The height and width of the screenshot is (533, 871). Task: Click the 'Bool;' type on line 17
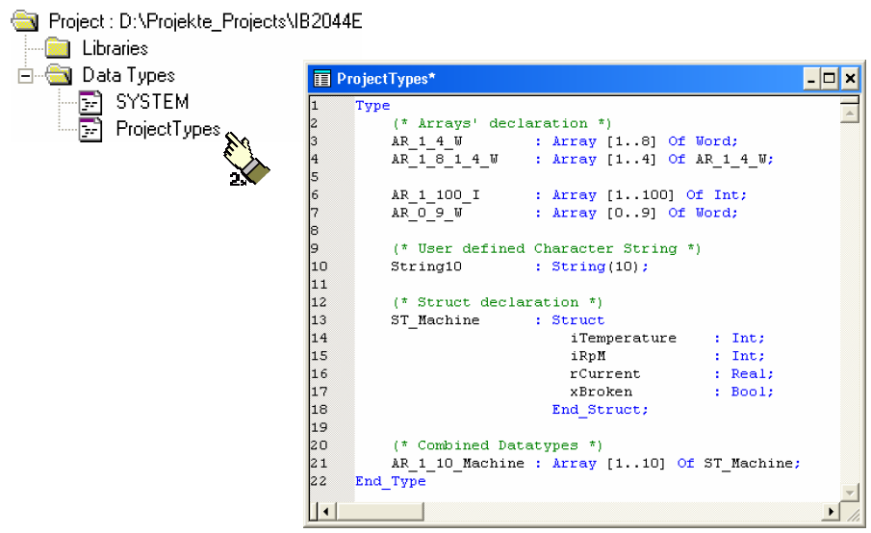[x=752, y=392]
